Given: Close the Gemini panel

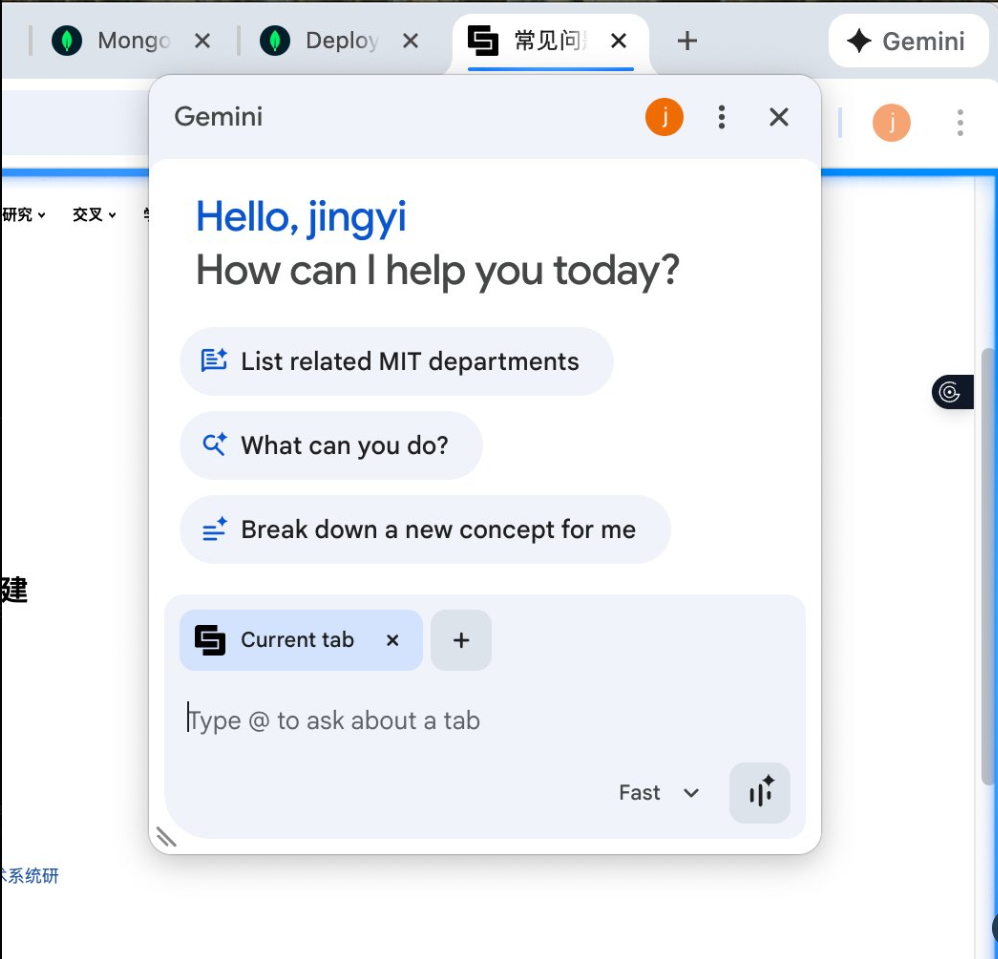Looking at the screenshot, I should pos(778,118).
